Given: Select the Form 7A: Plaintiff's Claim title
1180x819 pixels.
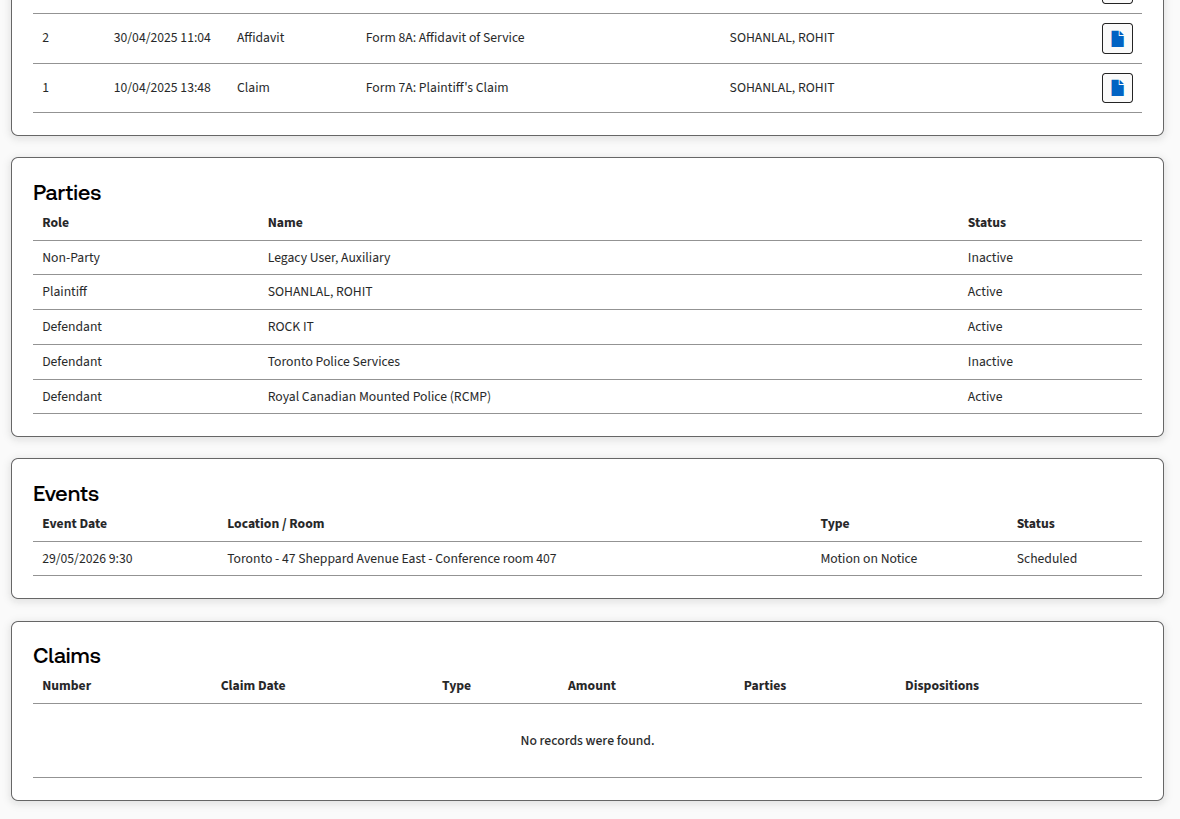Looking at the screenshot, I should click(436, 87).
